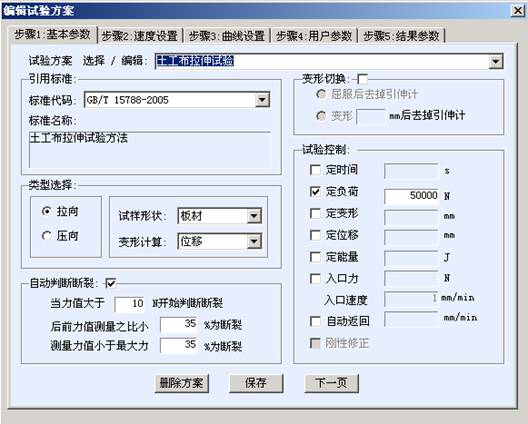
Task: Click the 定位移 mm input field
Action: click(411, 237)
